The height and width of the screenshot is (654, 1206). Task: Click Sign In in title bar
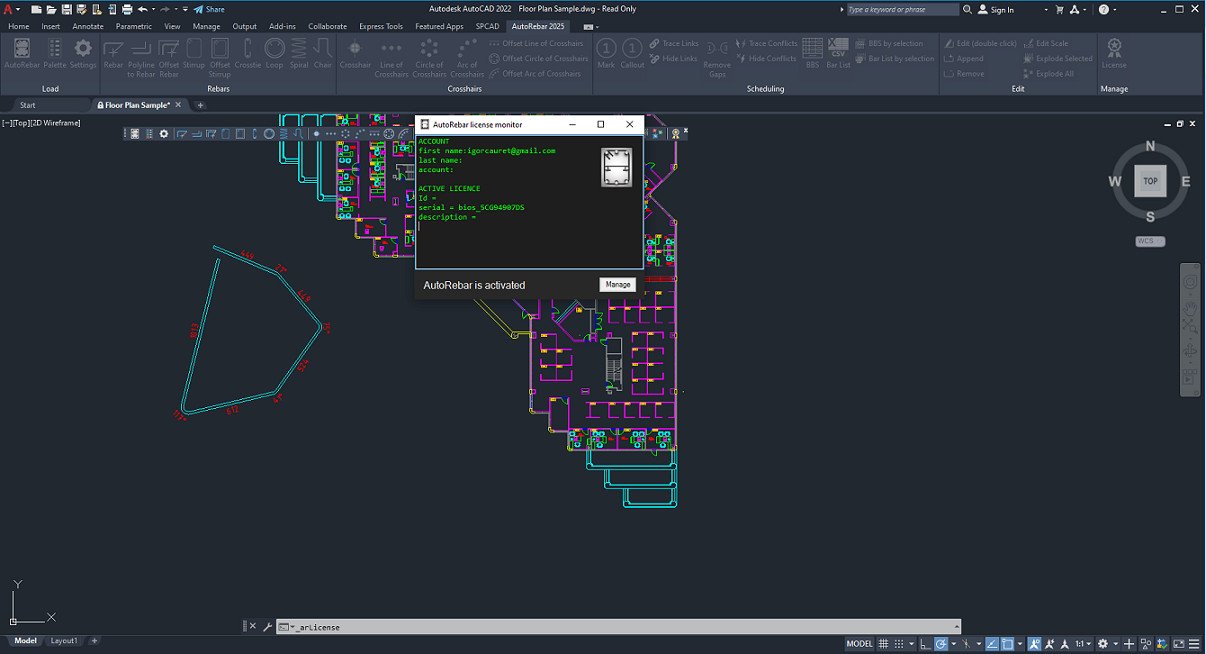pyautogui.click(x=996, y=9)
